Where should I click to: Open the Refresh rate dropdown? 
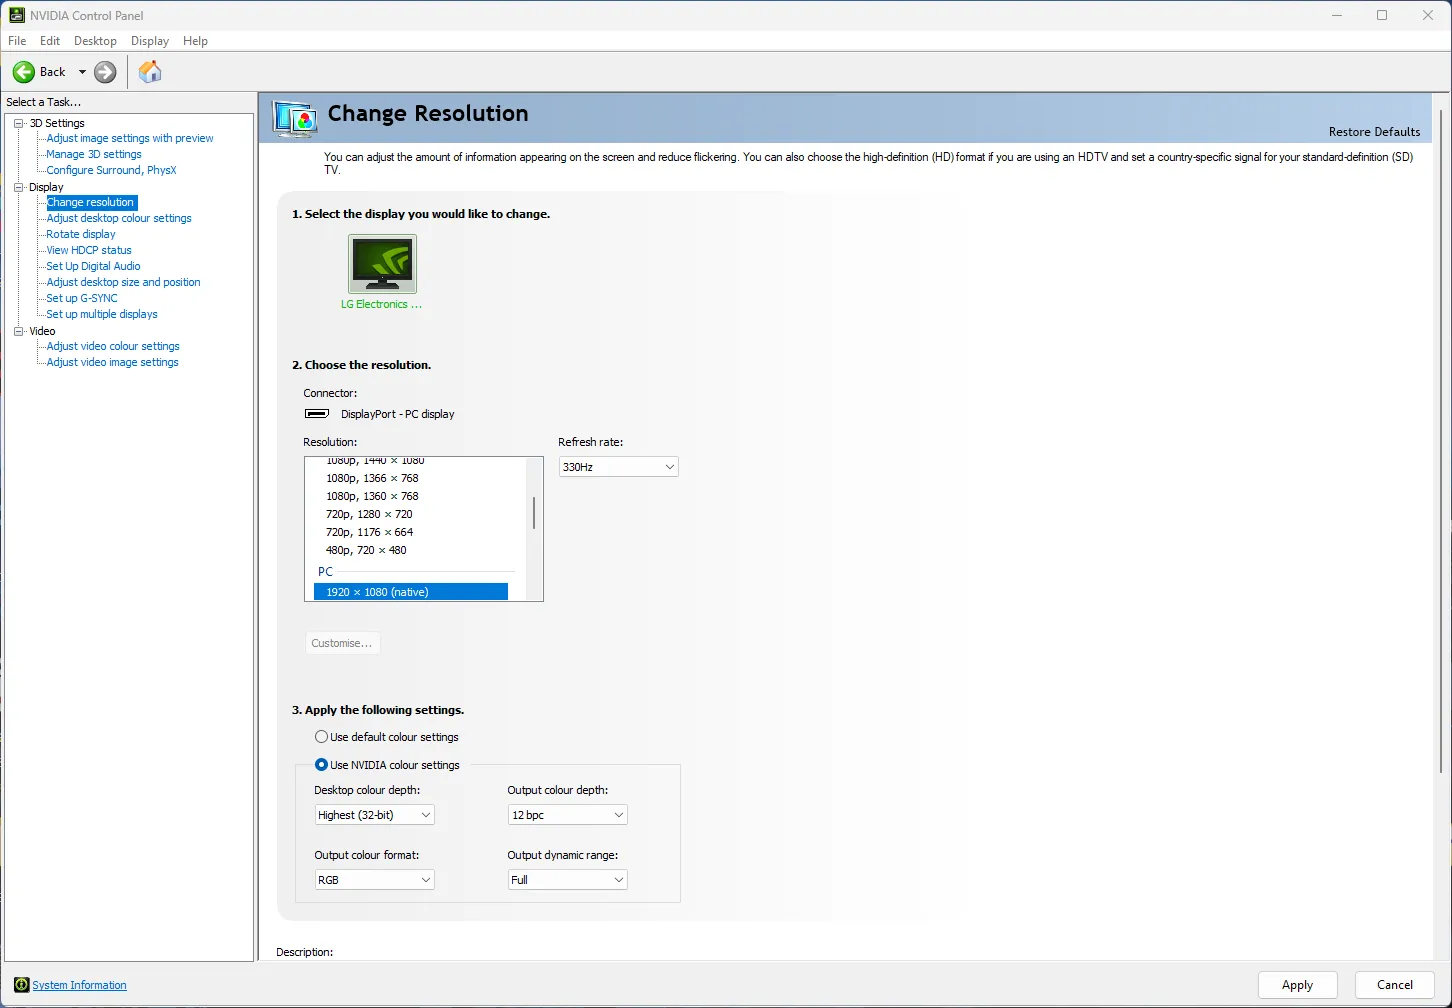[618, 467]
